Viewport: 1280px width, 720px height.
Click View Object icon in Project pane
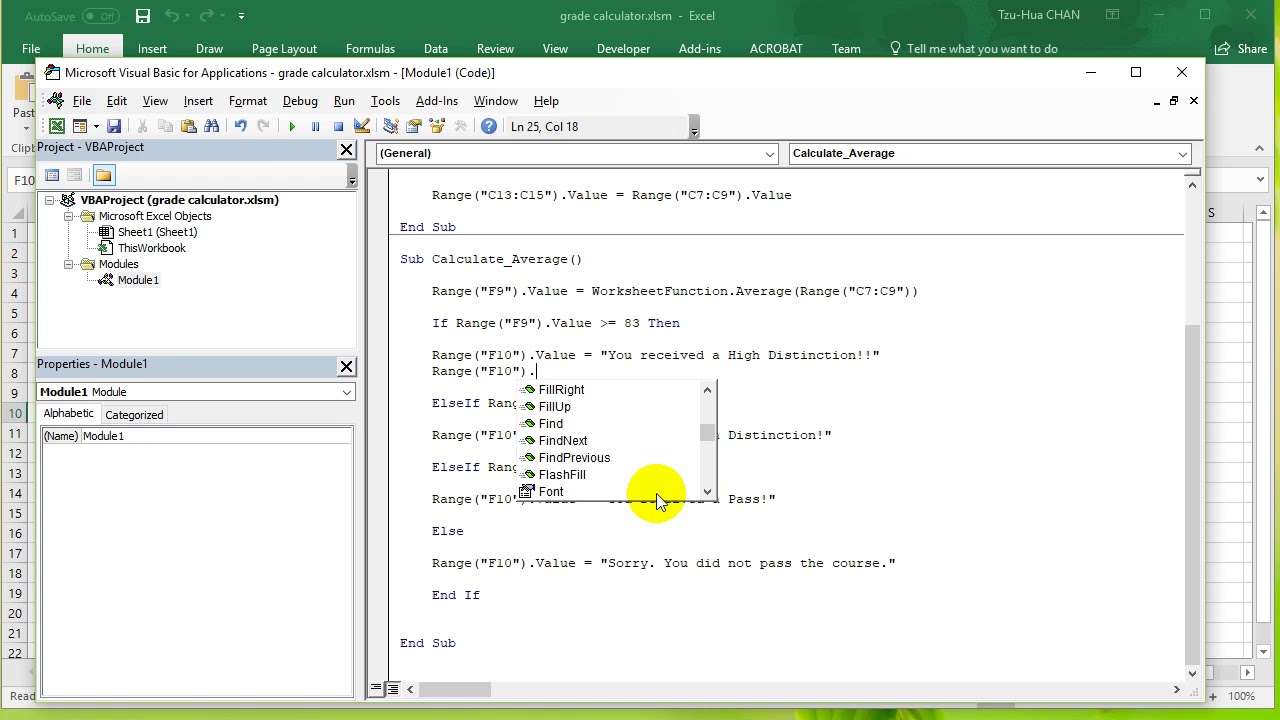point(75,175)
